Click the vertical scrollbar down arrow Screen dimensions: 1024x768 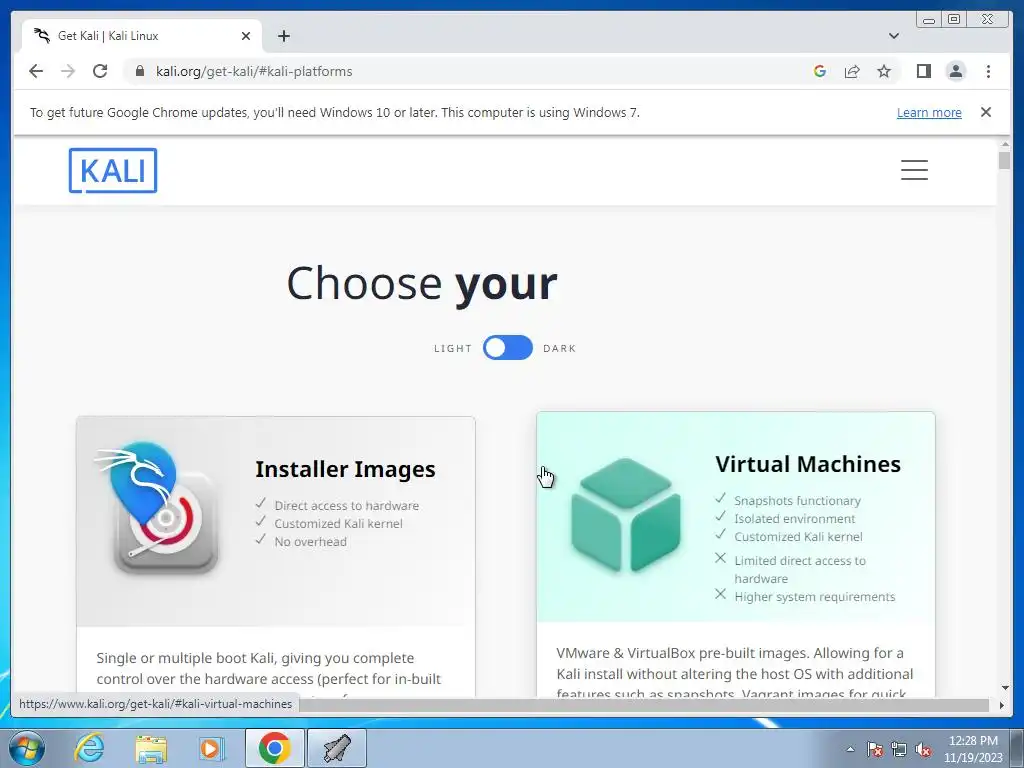(1004, 688)
